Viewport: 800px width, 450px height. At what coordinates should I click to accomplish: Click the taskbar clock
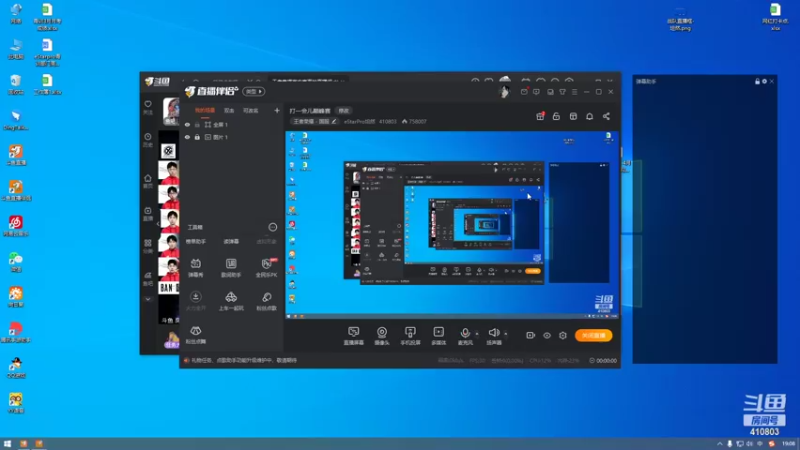tap(789, 444)
